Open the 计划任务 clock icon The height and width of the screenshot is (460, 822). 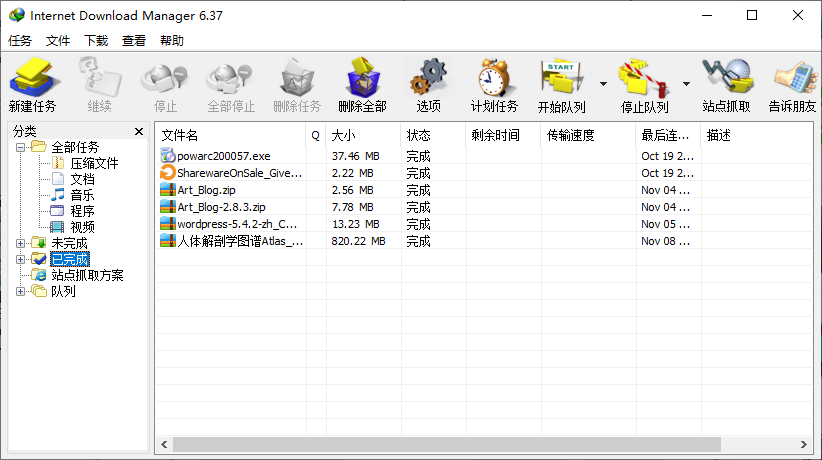click(x=494, y=78)
